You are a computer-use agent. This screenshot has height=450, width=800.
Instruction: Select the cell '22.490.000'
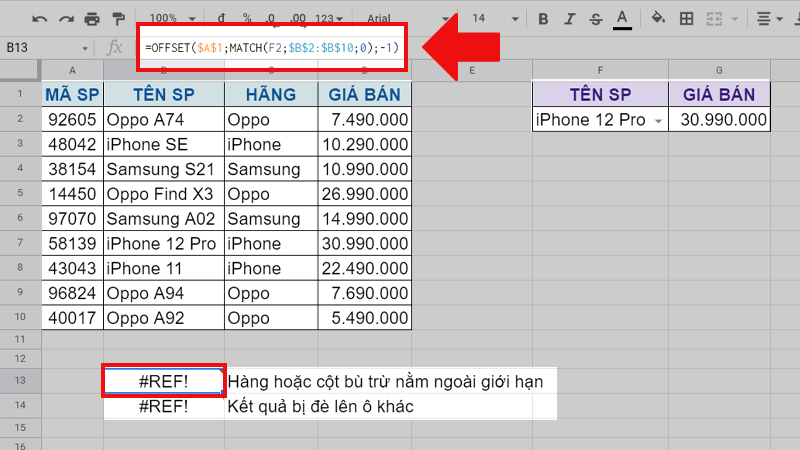(365, 268)
